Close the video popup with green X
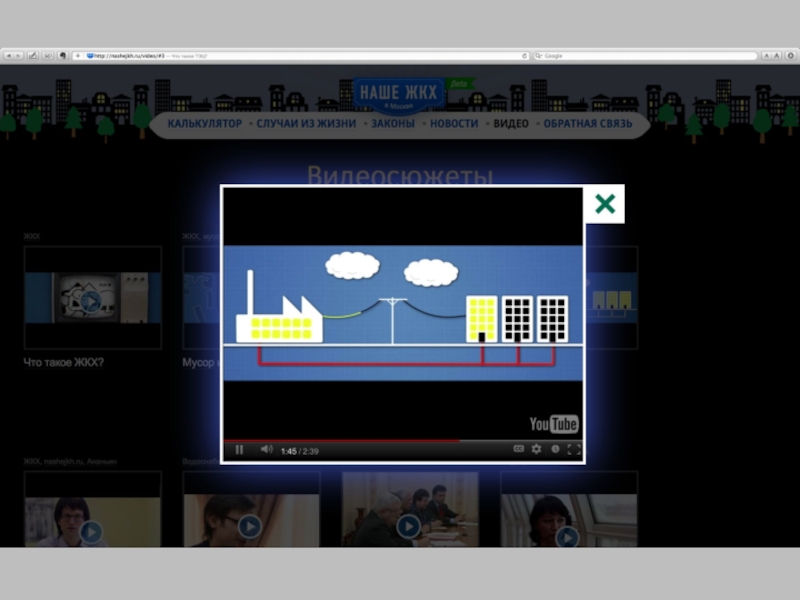800x600 pixels. pos(605,204)
